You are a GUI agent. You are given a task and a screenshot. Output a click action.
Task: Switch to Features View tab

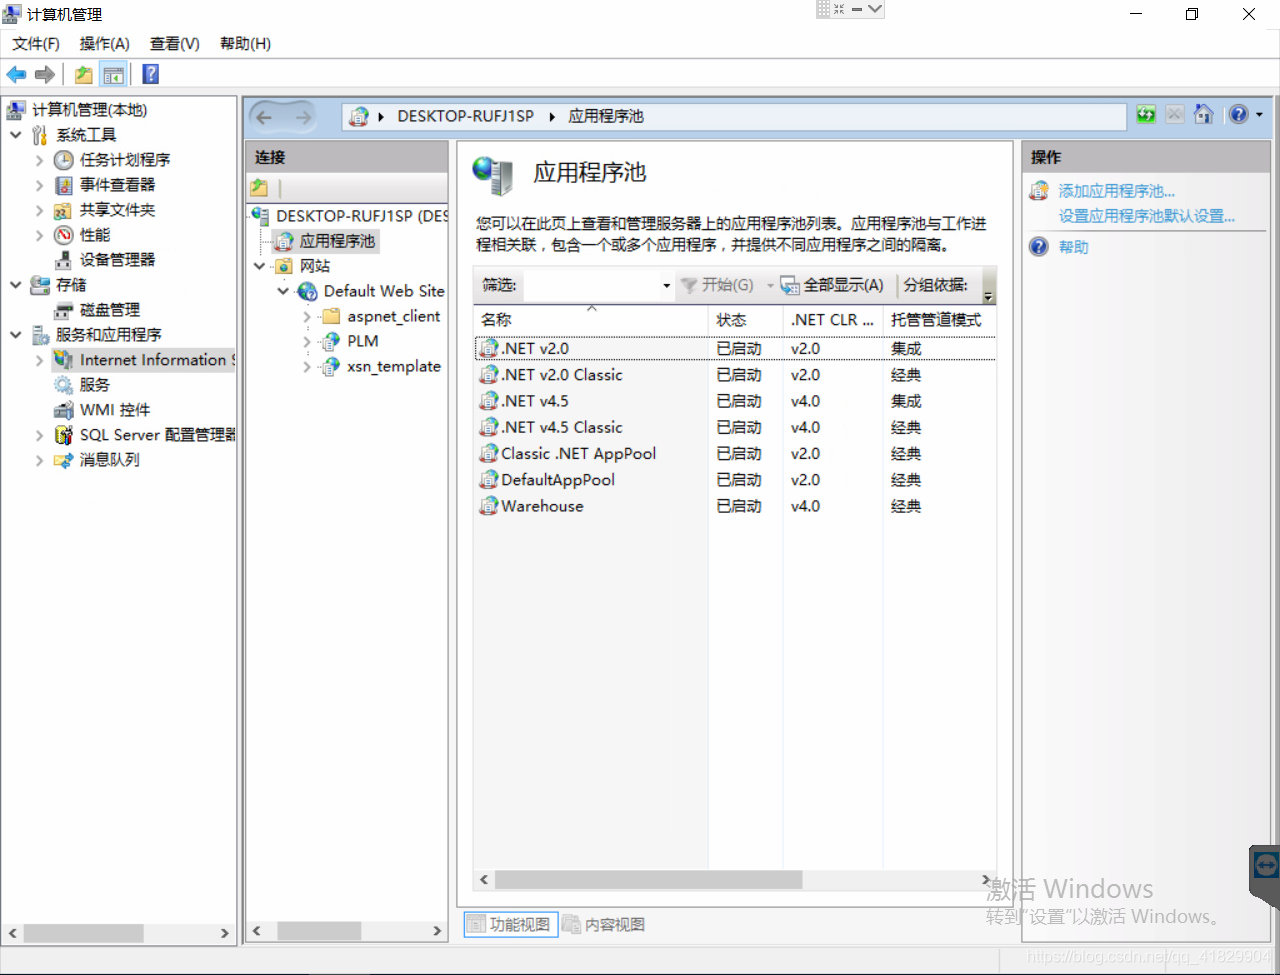coord(511,924)
